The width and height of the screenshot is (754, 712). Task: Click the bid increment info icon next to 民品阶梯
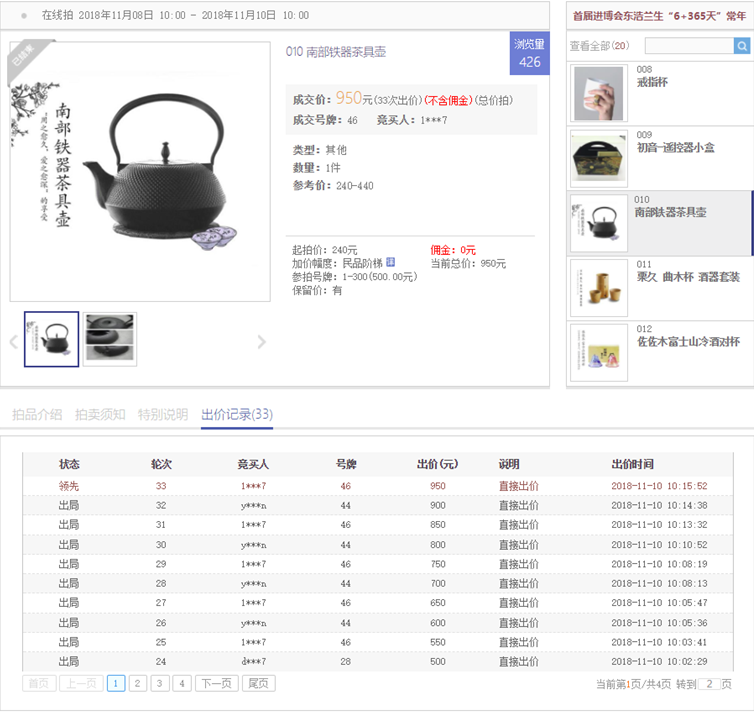click(x=390, y=262)
